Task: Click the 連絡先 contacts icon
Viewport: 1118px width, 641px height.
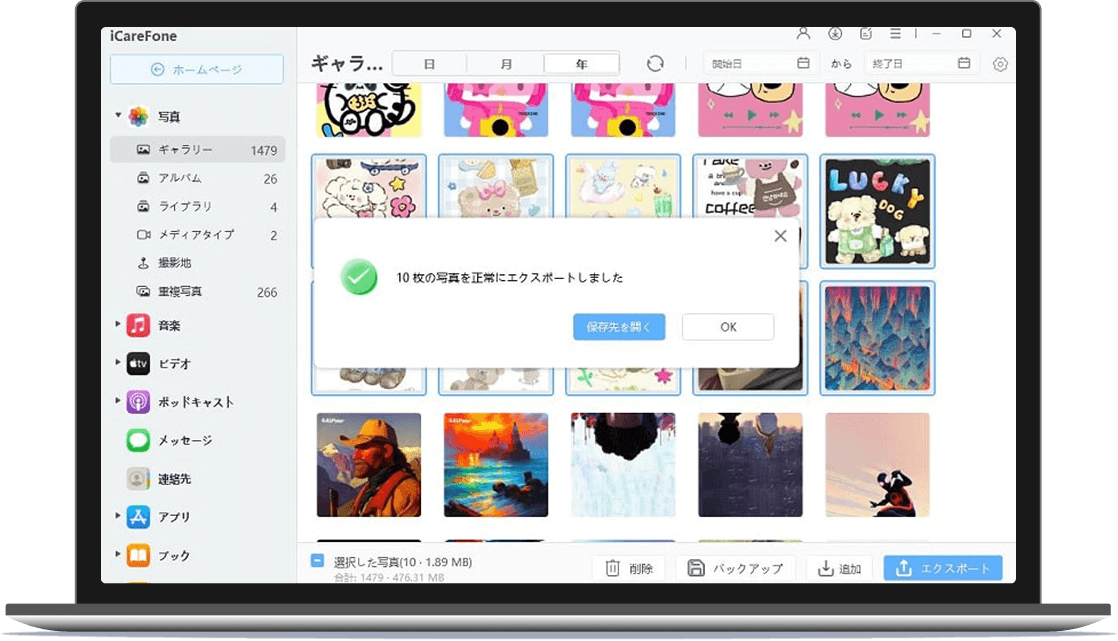Action: [x=139, y=478]
